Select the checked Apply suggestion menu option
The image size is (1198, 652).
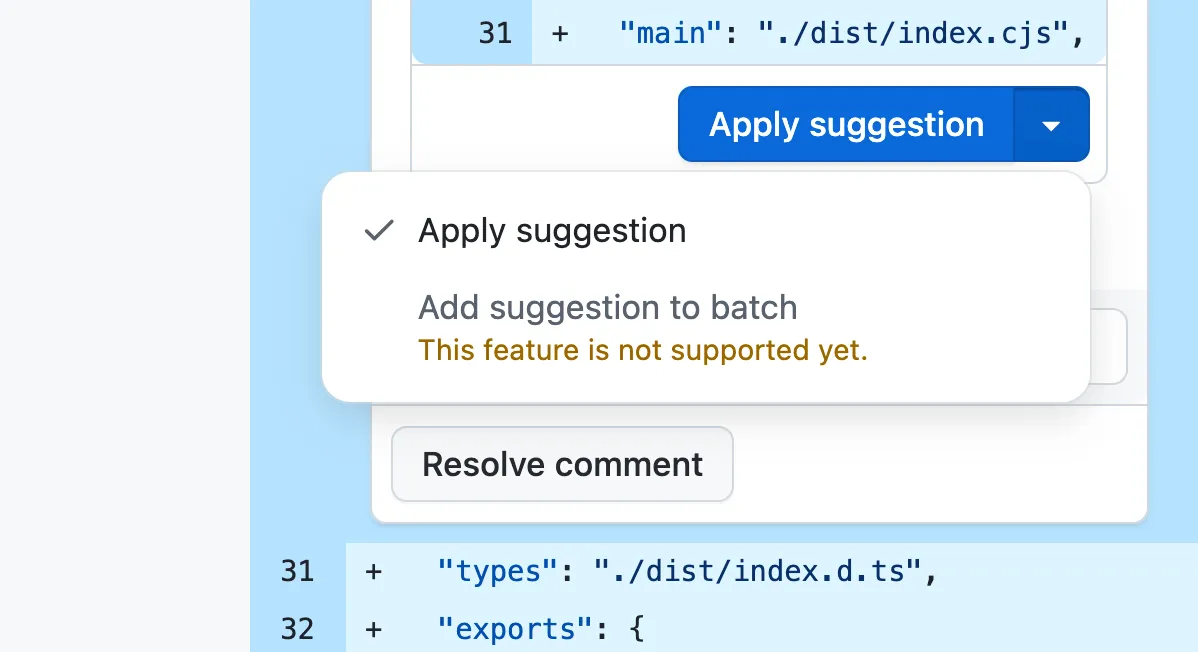(552, 231)
